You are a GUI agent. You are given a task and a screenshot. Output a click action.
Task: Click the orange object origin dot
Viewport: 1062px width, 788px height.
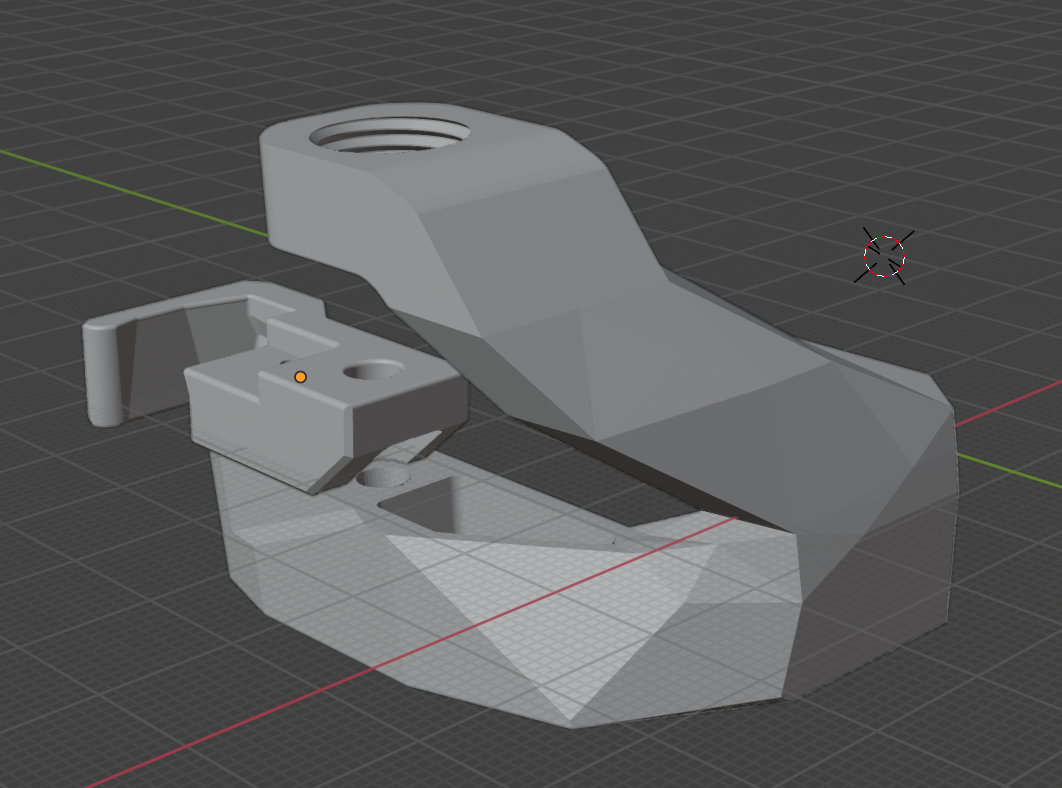coord(301,377)
